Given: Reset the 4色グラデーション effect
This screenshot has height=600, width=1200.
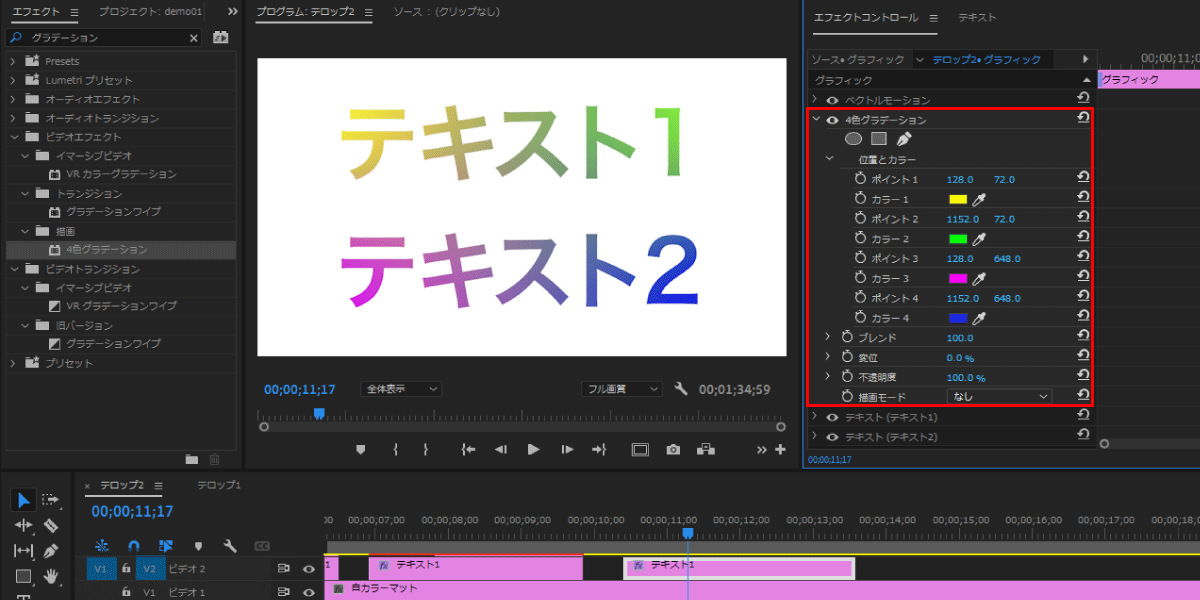Looking at the screenshot, I should (1083, 119).
